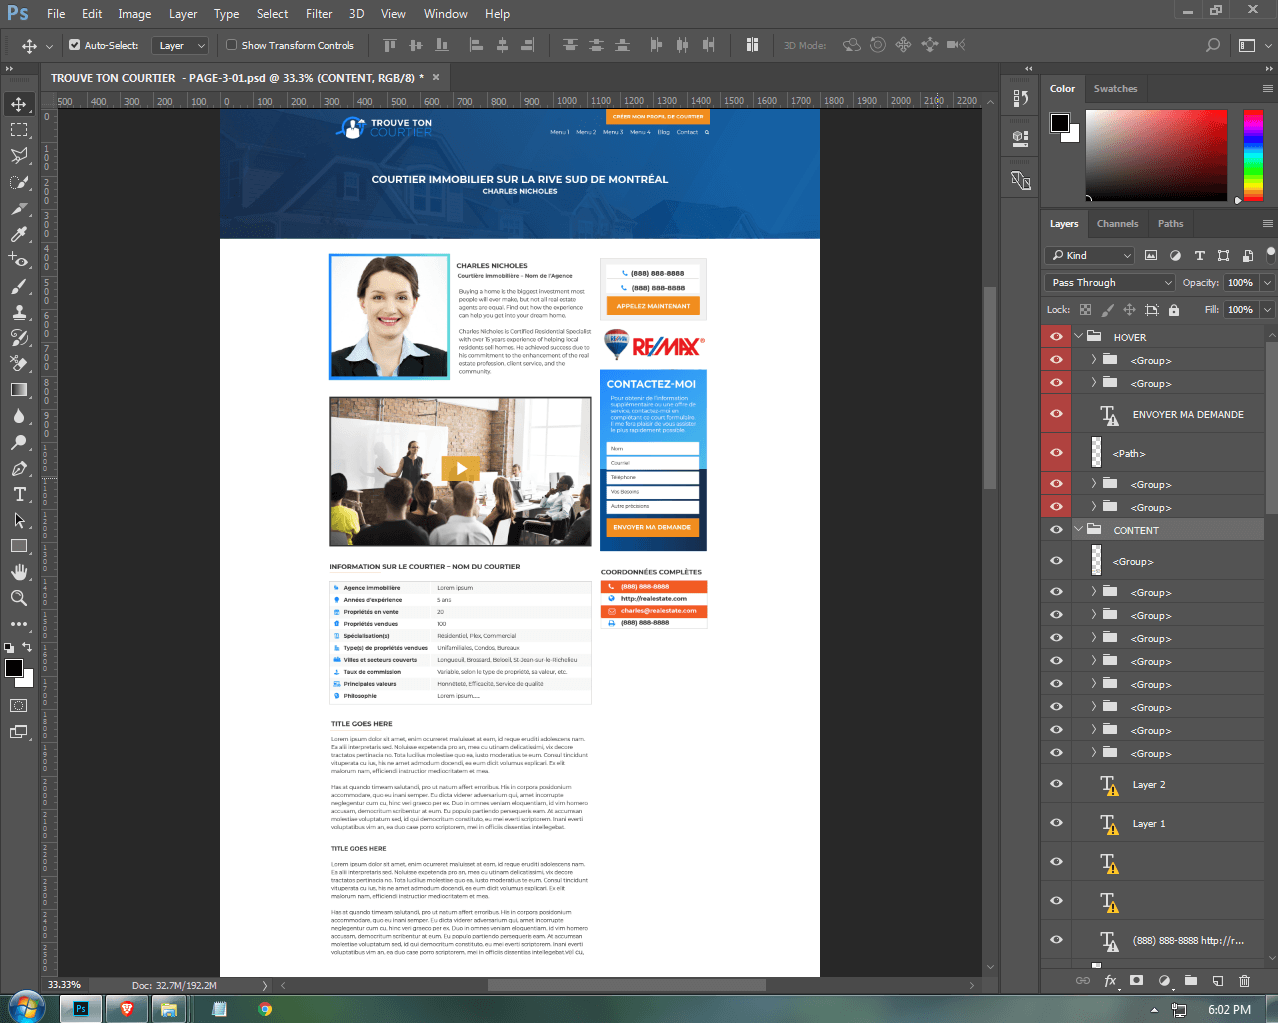Open the Pass Through blend mode dropdown
The height and width of the screenshot is (1023, 1278).
click(x=1109, y=283)
